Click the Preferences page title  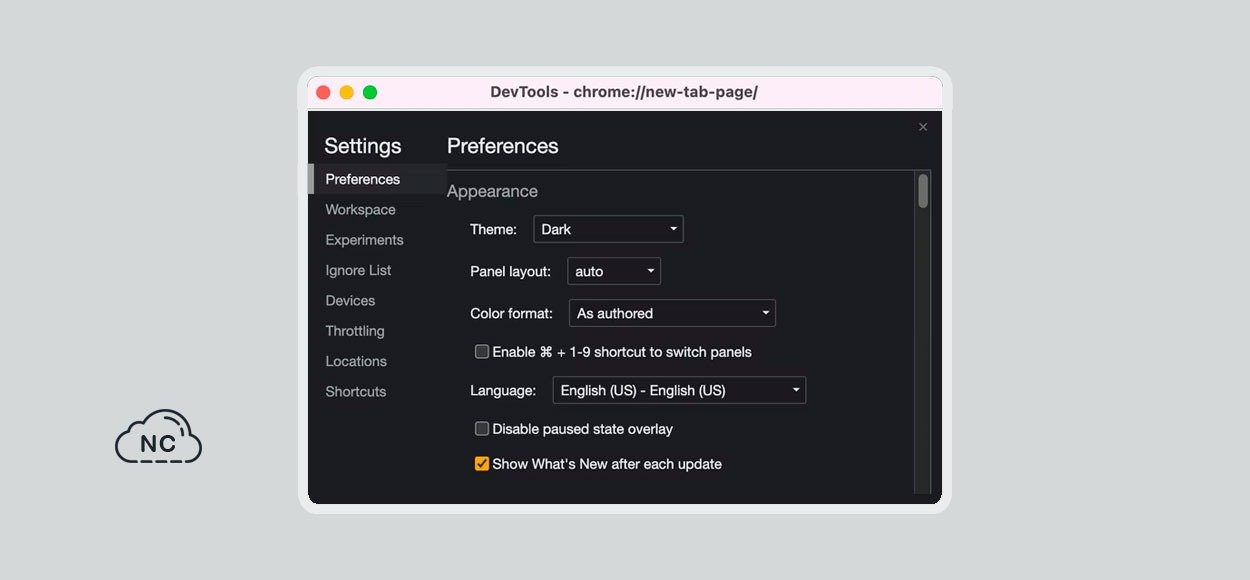coord(502,146)
